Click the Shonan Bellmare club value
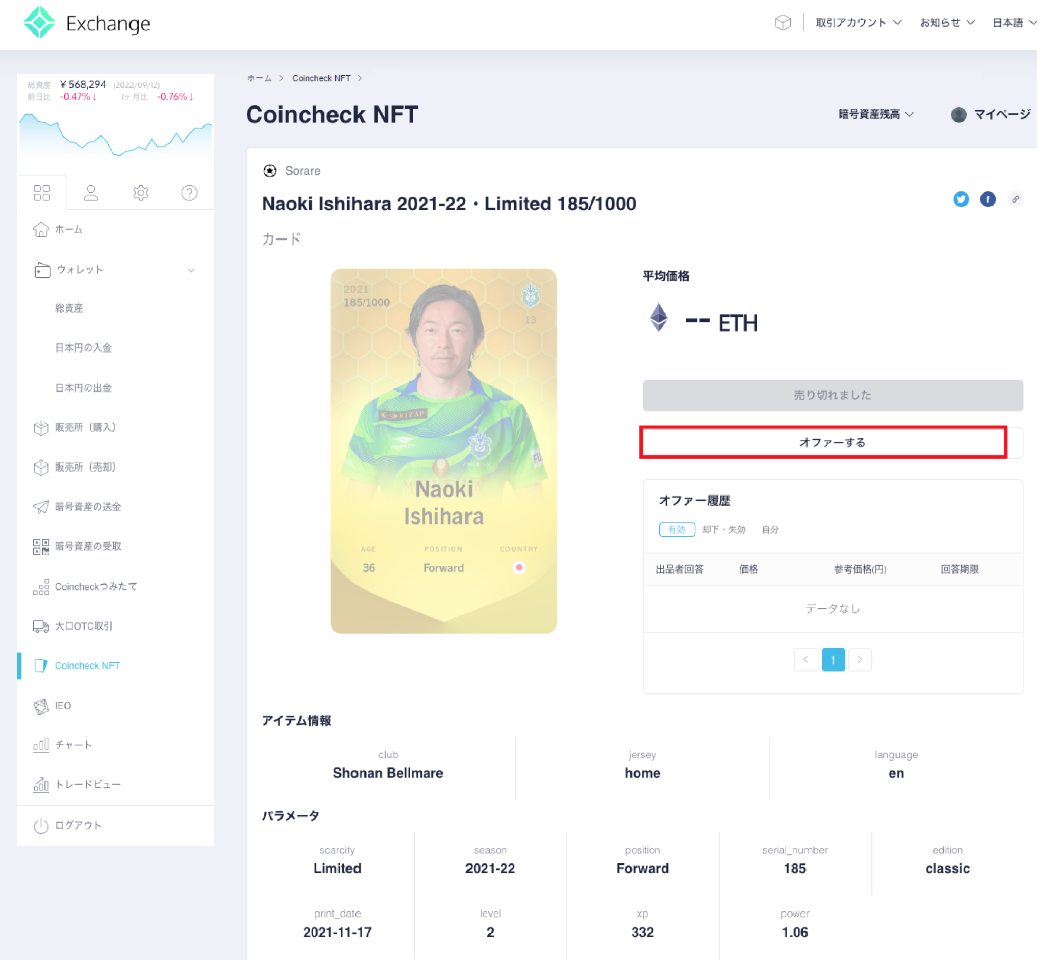Screen dimensions: 1042x960 388,773
